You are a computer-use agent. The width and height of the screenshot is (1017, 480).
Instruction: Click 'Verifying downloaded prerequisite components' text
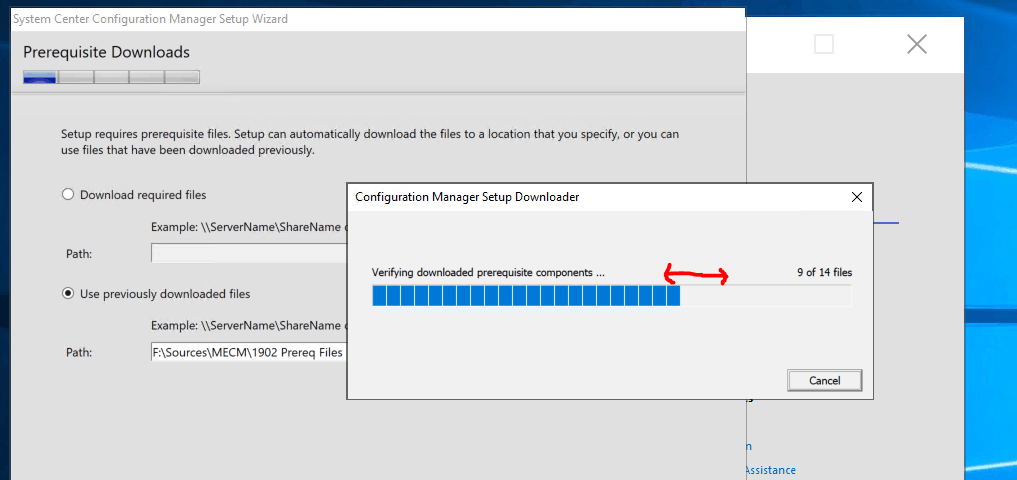(x=488, y=272)
